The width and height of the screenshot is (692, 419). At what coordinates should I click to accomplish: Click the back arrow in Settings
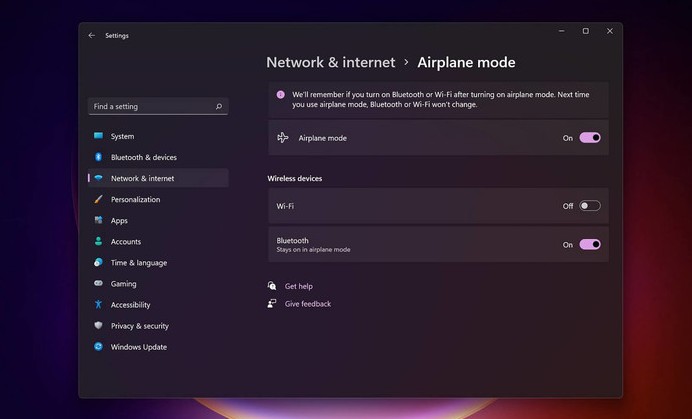click(92, 35)
